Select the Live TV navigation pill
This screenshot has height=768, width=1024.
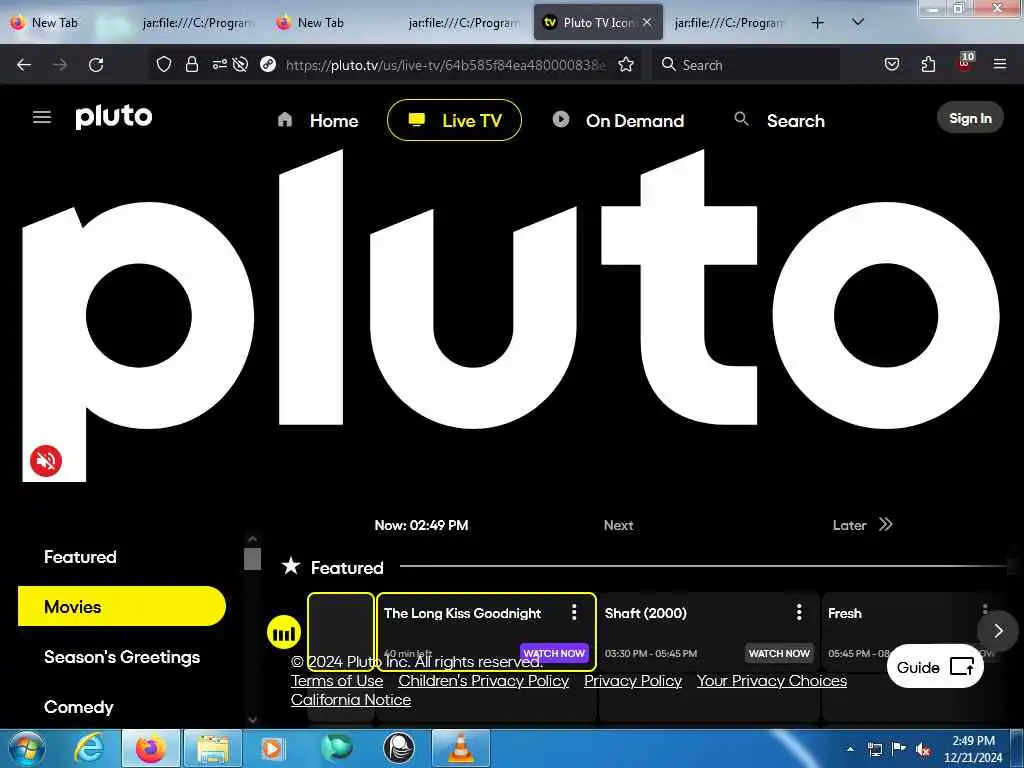455,120
